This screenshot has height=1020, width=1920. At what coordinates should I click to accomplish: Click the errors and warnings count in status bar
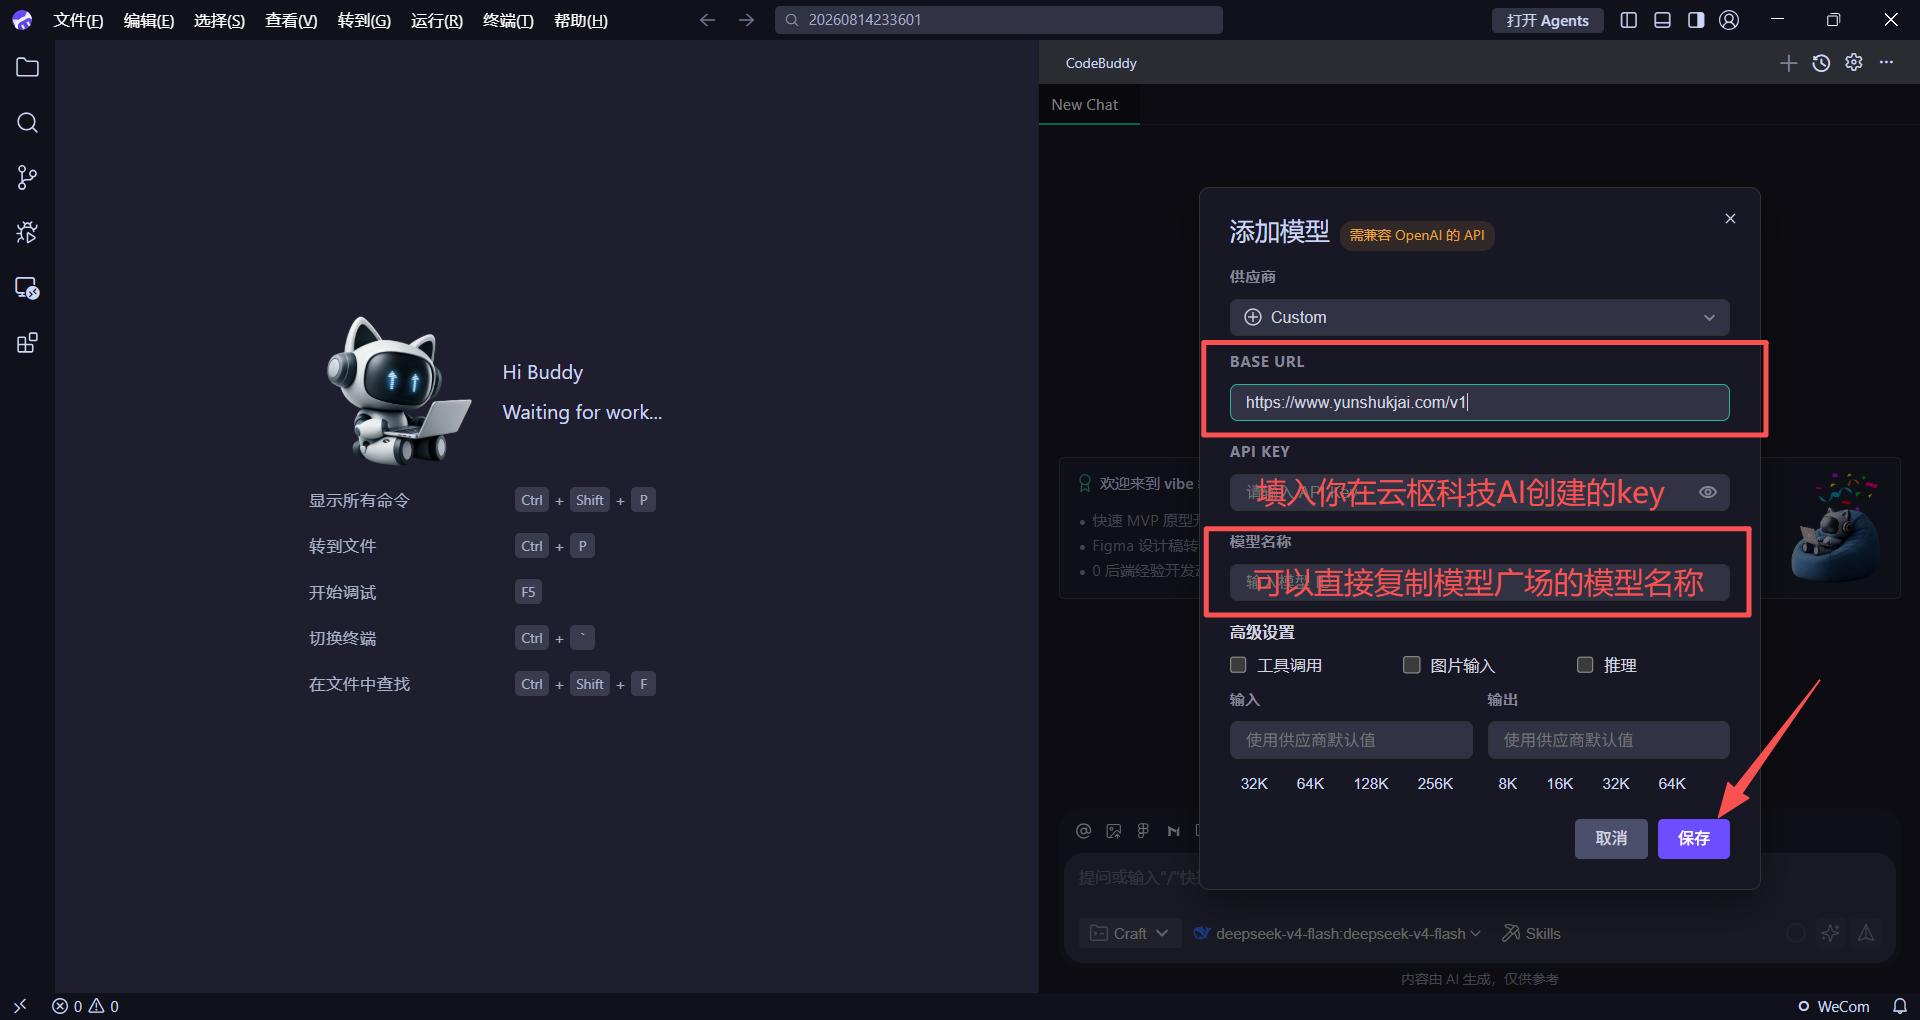click(x=86, y=1006)
